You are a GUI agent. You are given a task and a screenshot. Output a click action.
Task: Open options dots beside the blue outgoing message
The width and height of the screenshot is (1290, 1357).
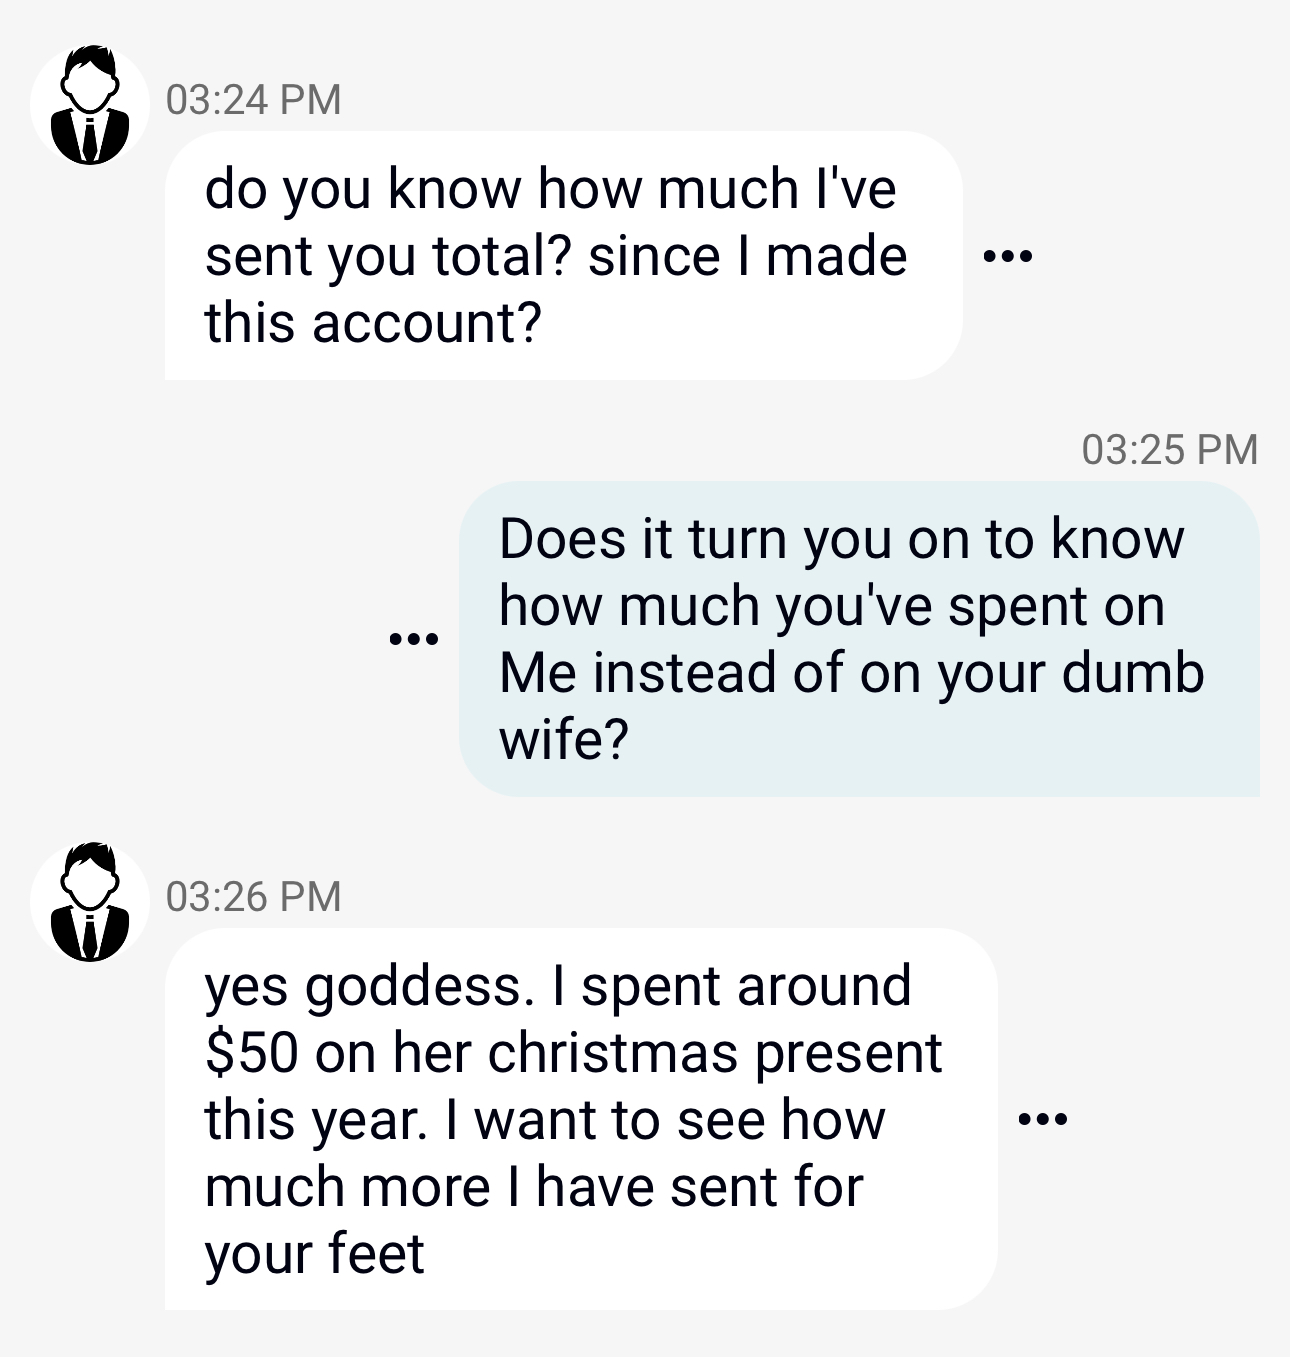413,638
